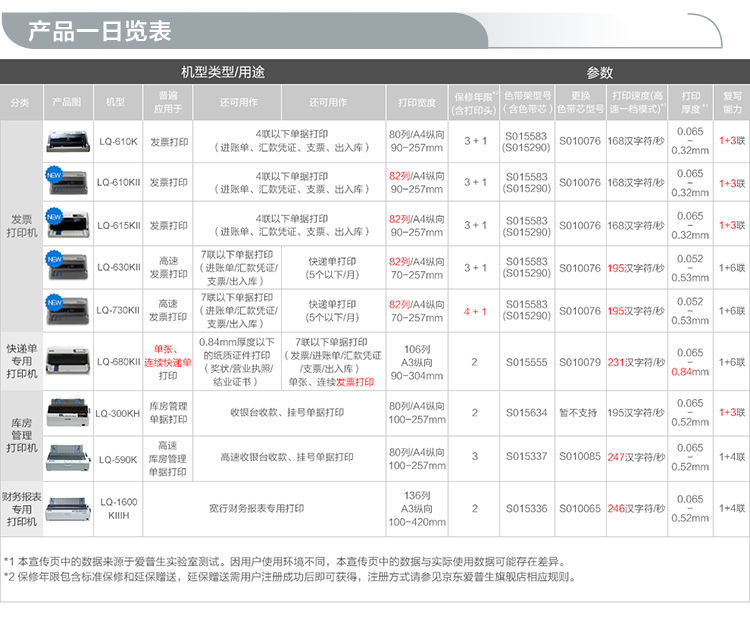Image resolution: width=750 pixels, height=619 pixels.
Task: Select the model name LQ-1600 KIIIH
Action: click(x=119, y=508)
